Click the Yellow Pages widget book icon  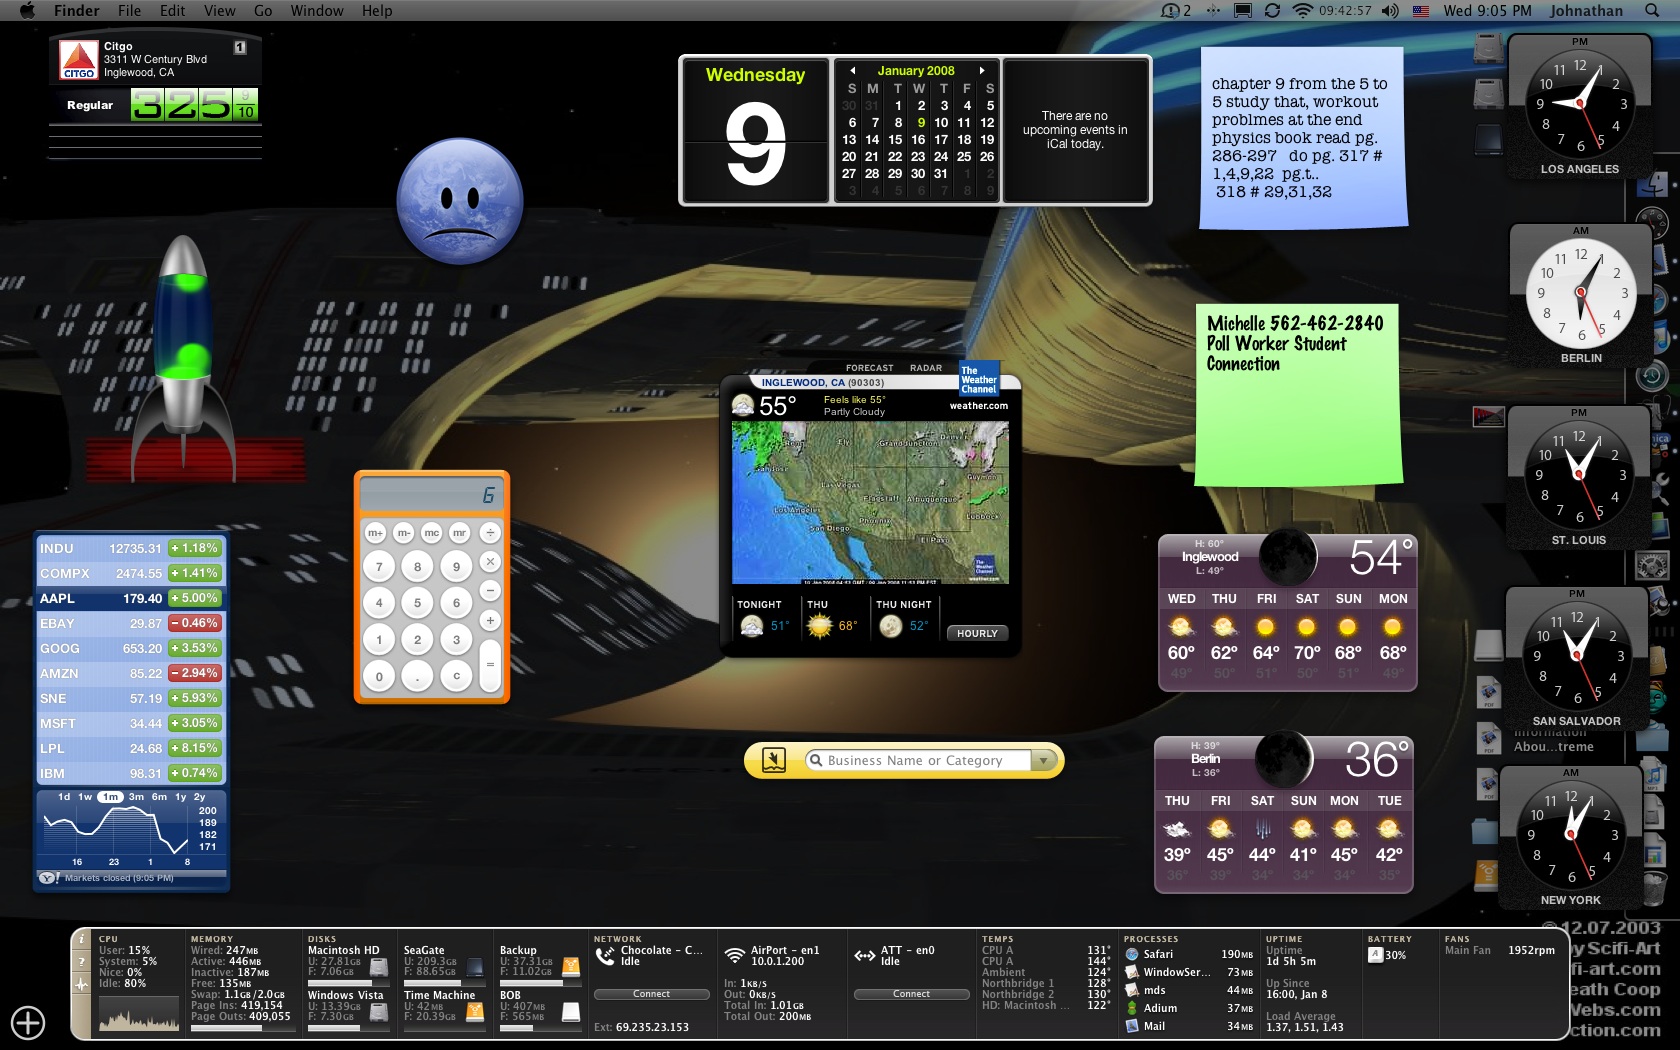tap(774, 760)
